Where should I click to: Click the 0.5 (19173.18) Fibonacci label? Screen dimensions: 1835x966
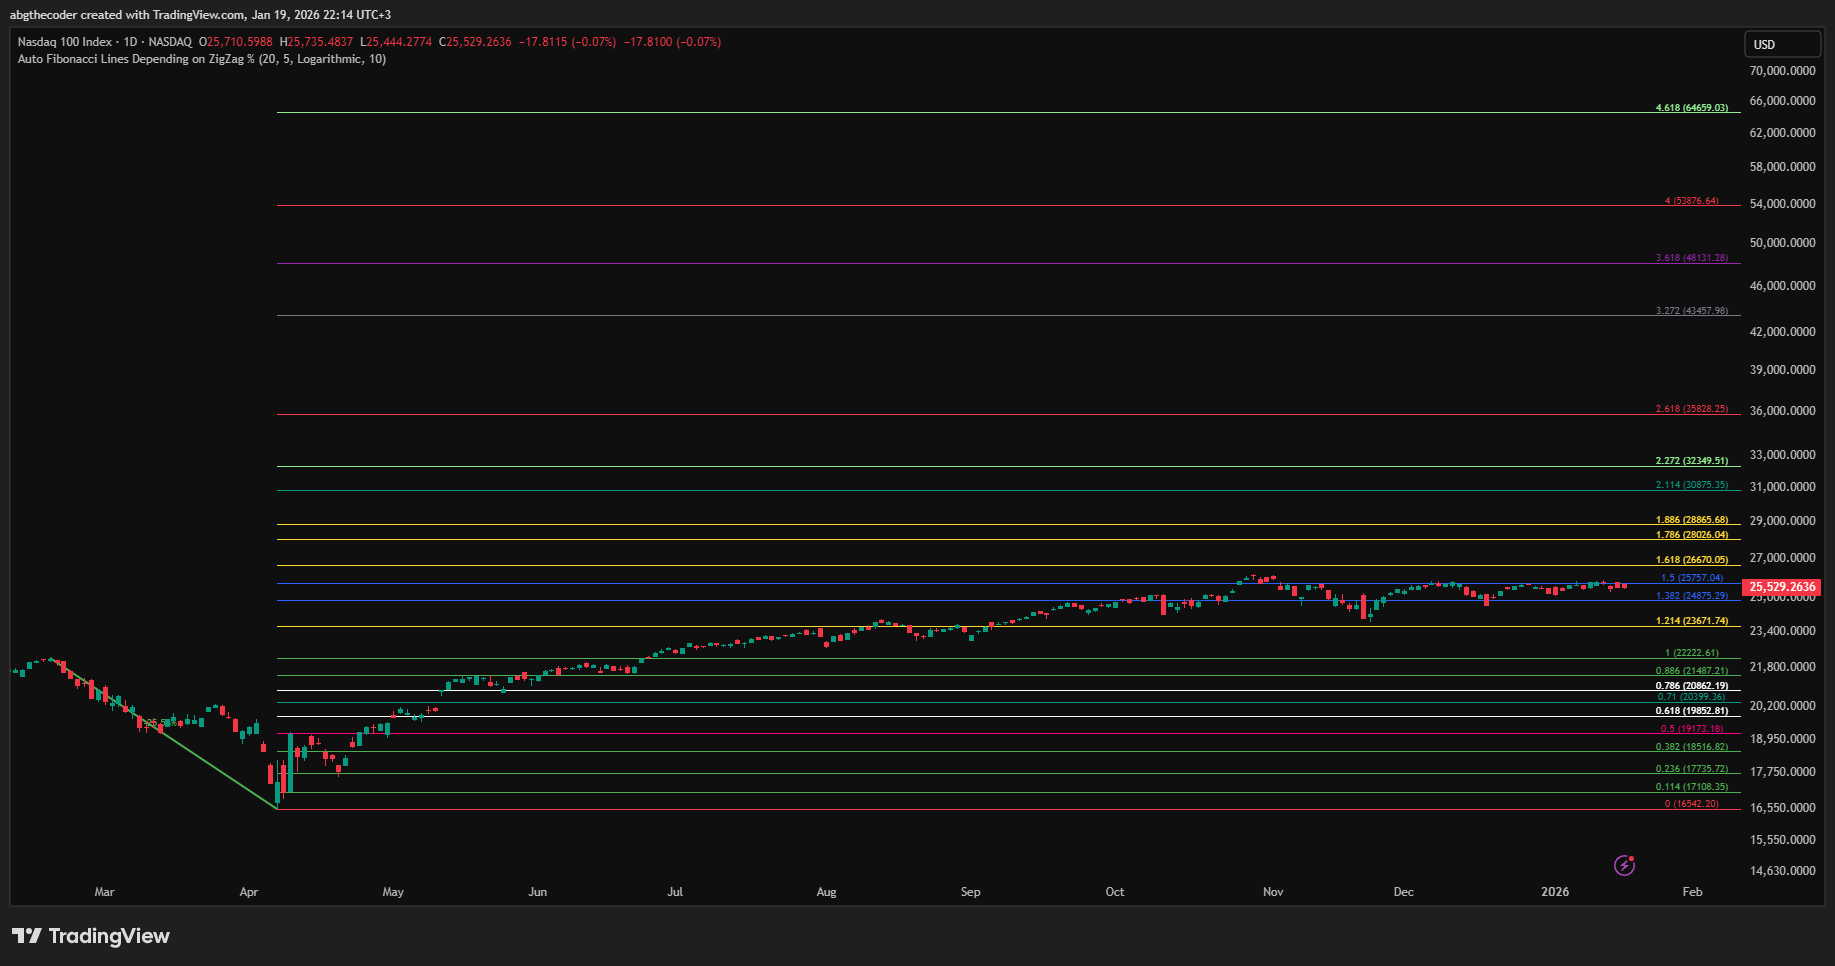click(1691, 729)
